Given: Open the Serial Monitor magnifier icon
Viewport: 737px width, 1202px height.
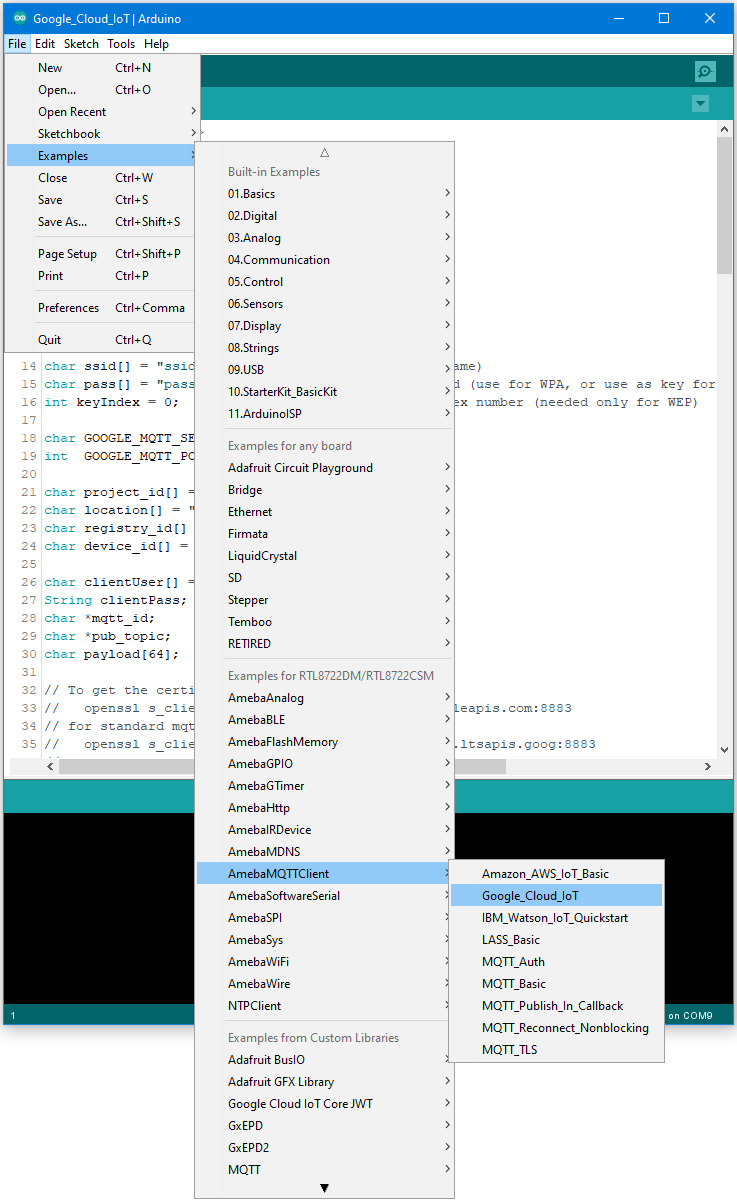Looking at the screenshot, I should coord(706,71).
